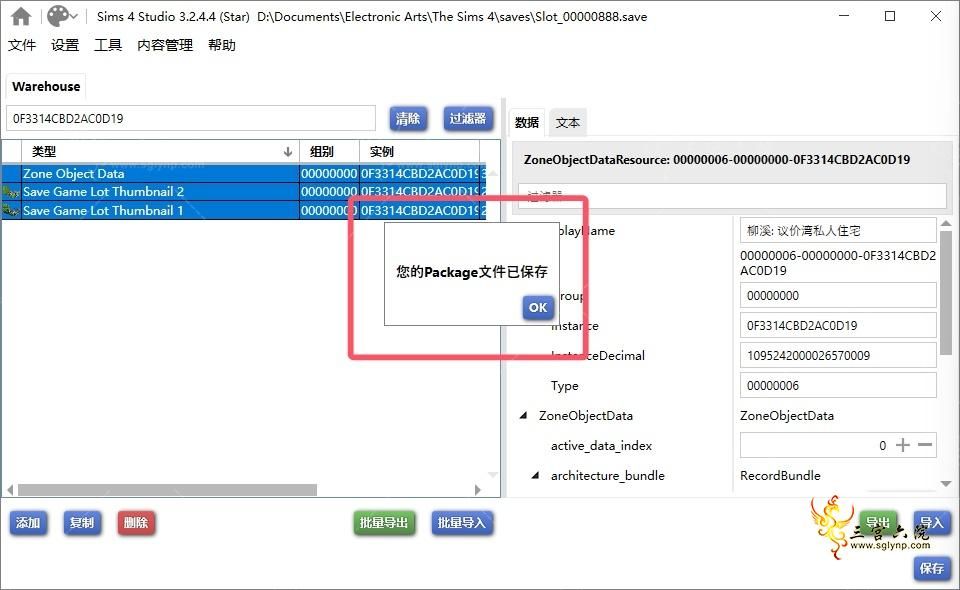Click the data panel vertical scrollbar thumb
The image size is (960, 590).
pyautogui.click(x=946, y=294)
